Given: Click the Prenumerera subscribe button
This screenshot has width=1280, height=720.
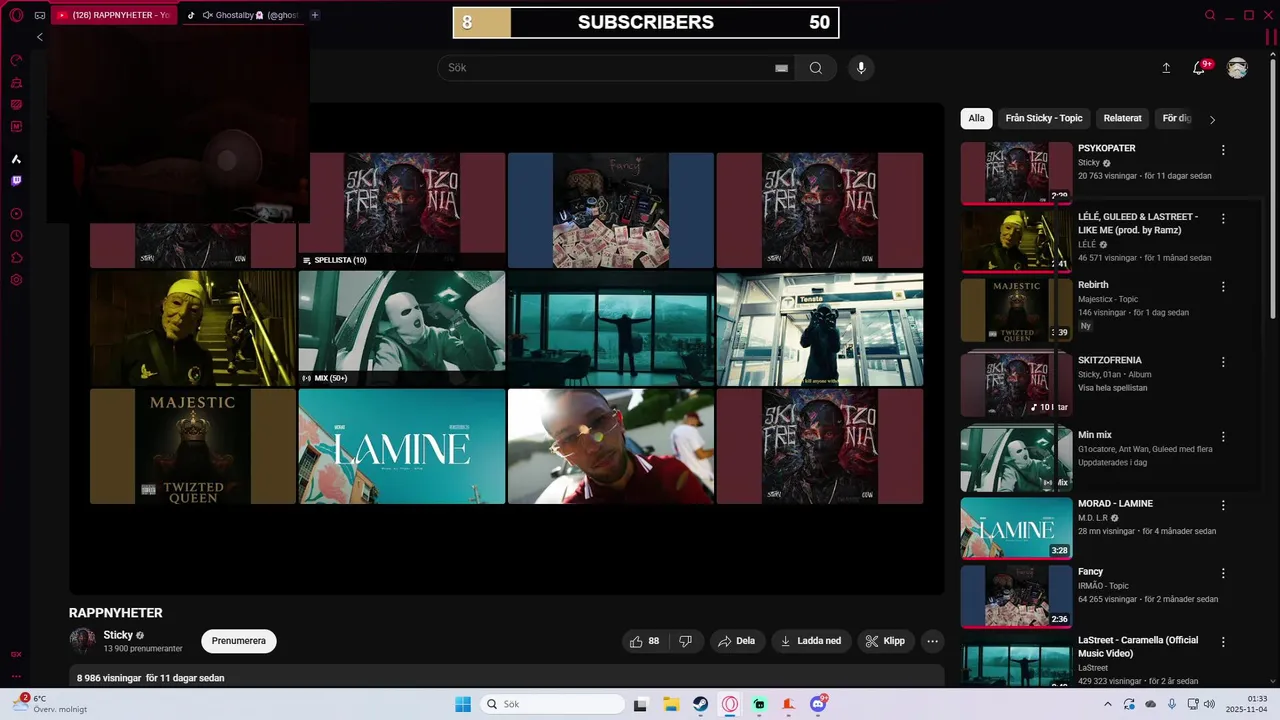Looking at the screenshot, I should [239, 641].
